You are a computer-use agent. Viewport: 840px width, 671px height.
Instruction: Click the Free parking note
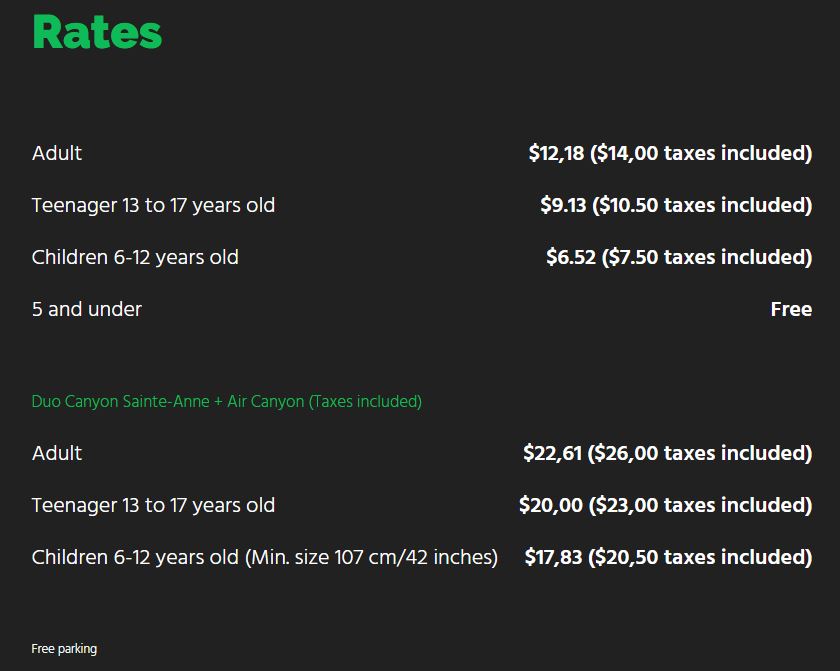coord(64,649)
